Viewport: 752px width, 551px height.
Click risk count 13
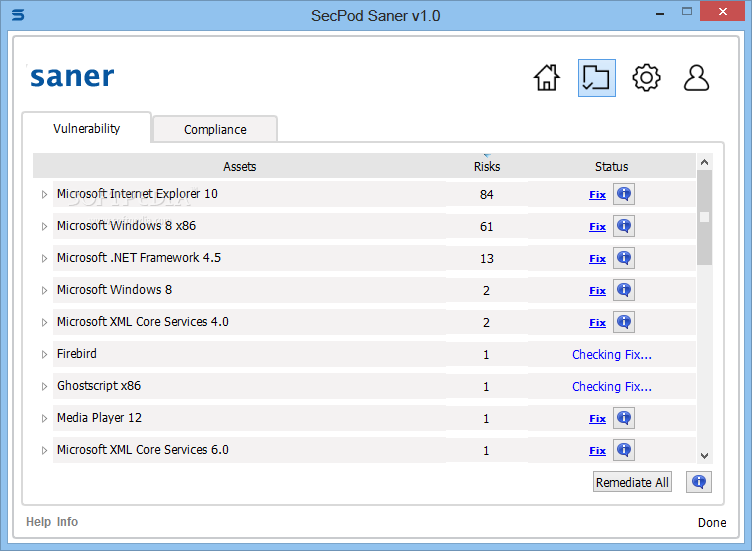click(486, 259)
